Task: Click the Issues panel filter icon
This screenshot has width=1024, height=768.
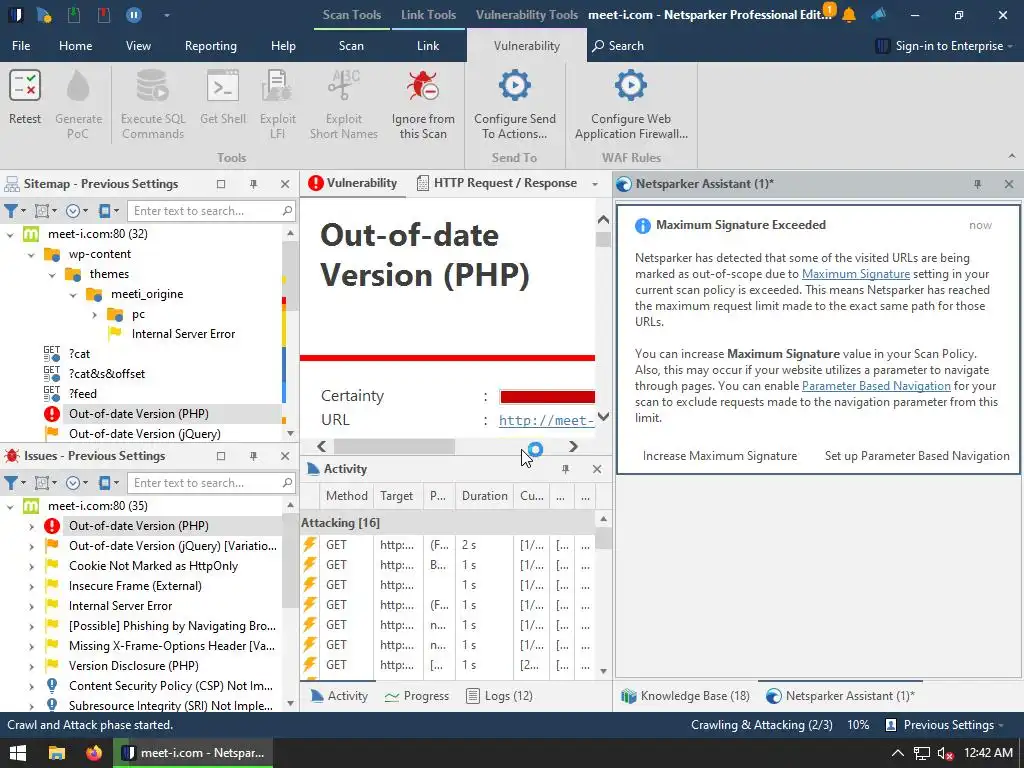Action: click(11, 483)
